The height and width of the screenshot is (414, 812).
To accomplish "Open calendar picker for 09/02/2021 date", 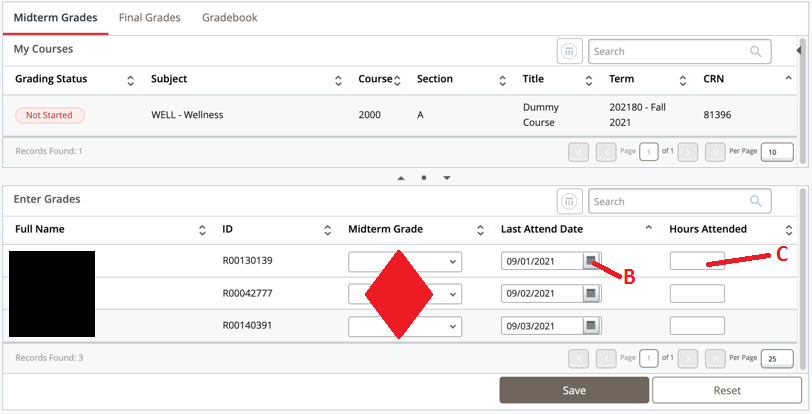I will 591,294.
